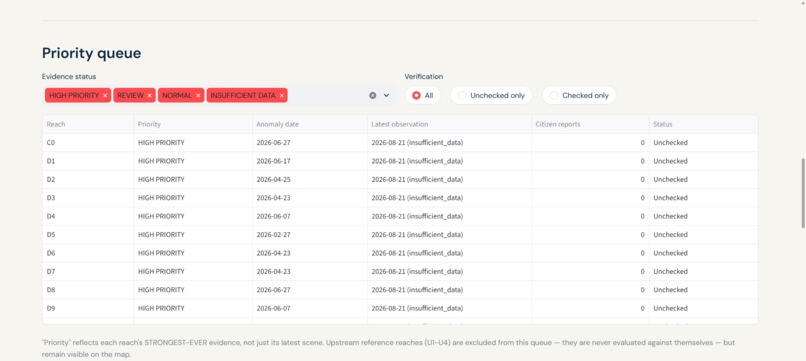Select Unchecked only verification option
The width and height of the screenshot is (806, 361).
491,95
